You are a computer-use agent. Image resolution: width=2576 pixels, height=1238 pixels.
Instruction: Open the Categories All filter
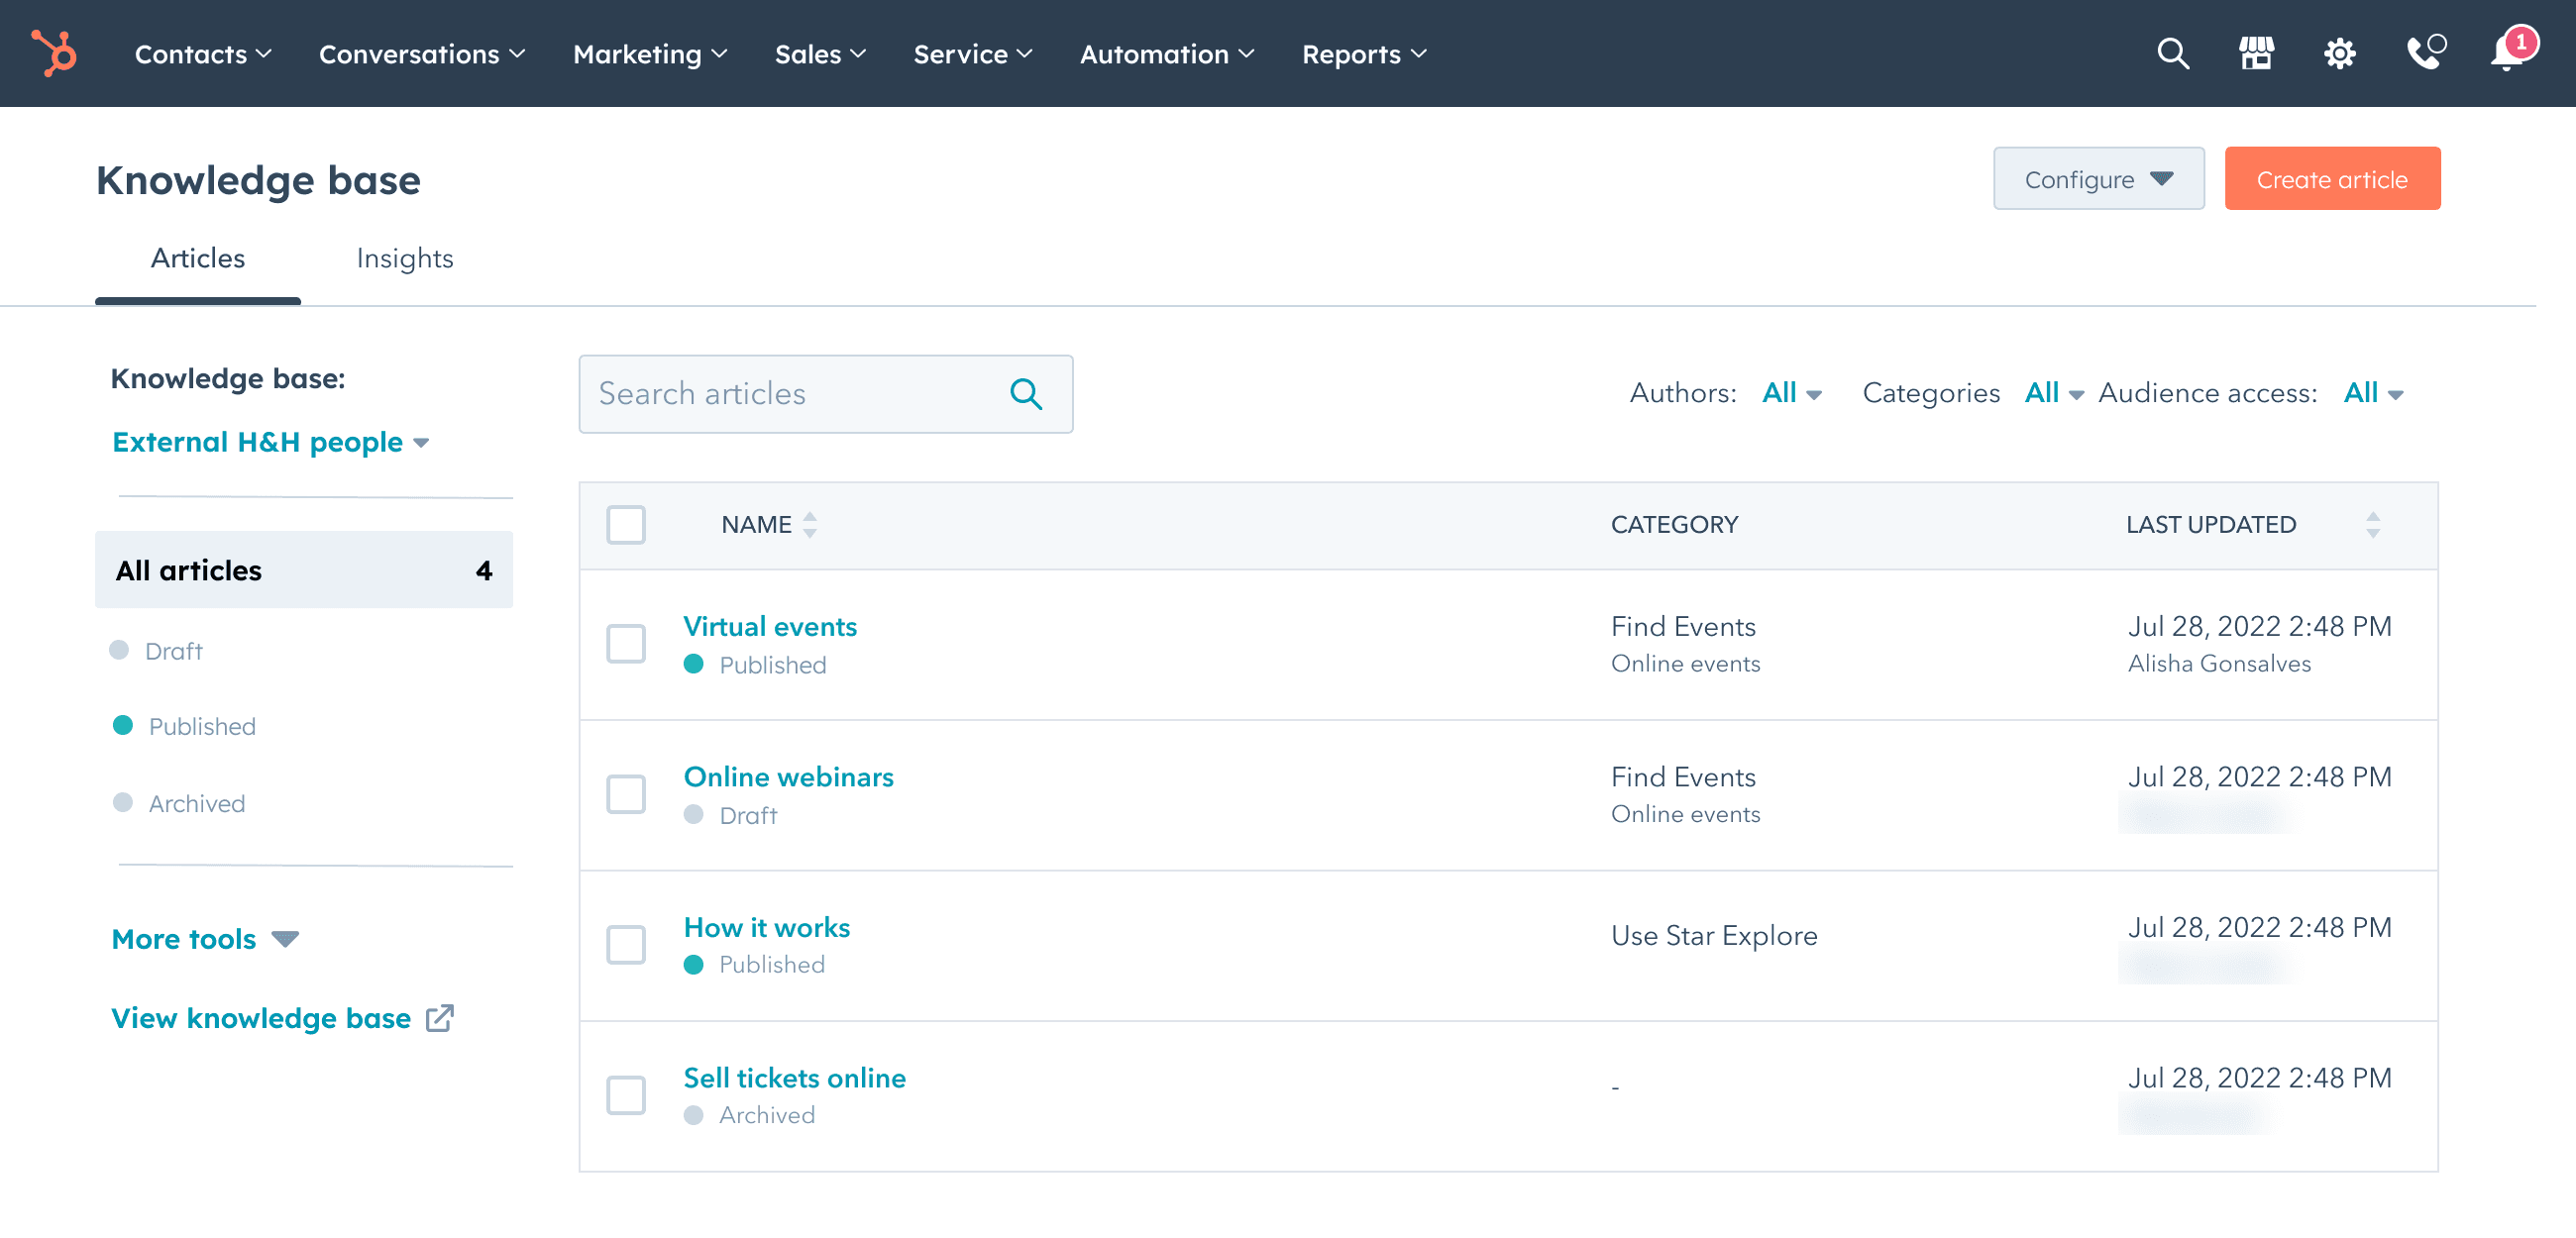click(x=2054, y=393)
